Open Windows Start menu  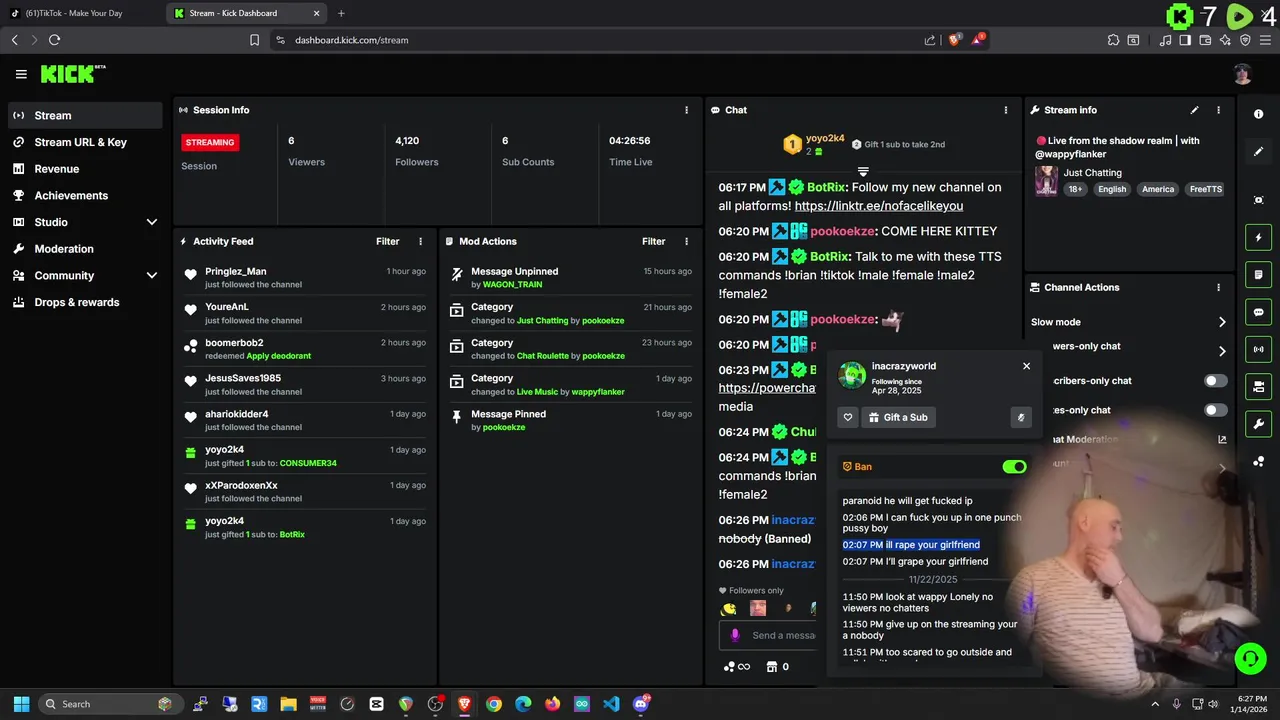point(21,704)
